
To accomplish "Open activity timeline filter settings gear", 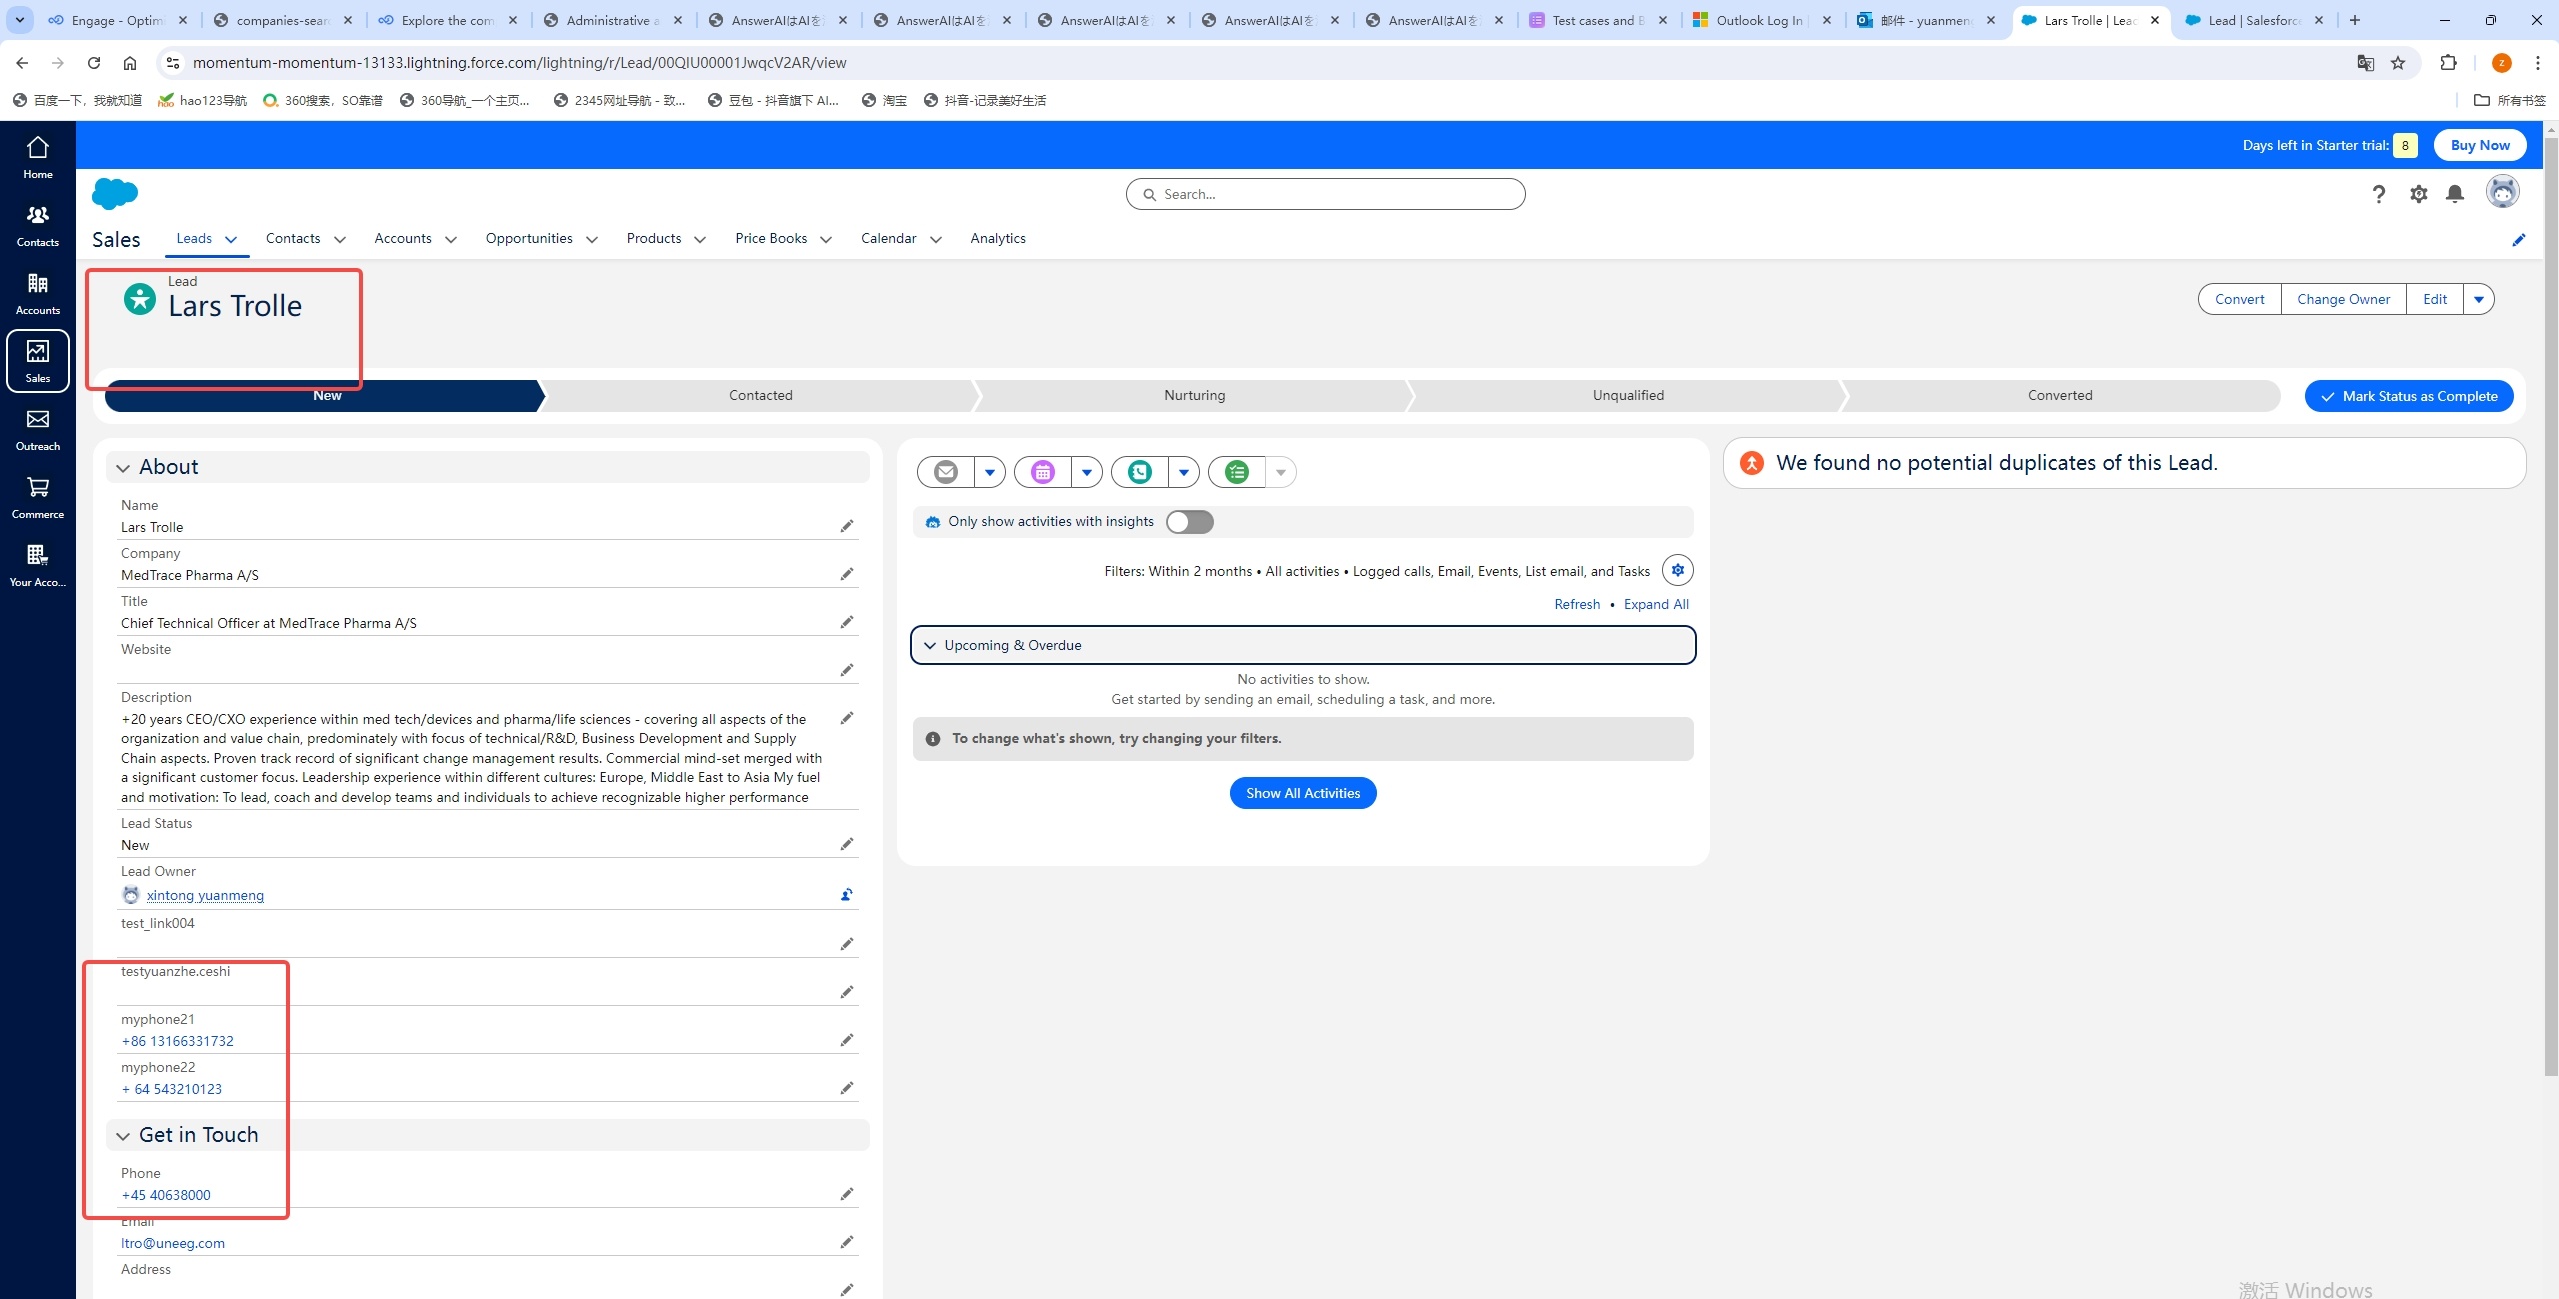I will tap(1678, 570).
